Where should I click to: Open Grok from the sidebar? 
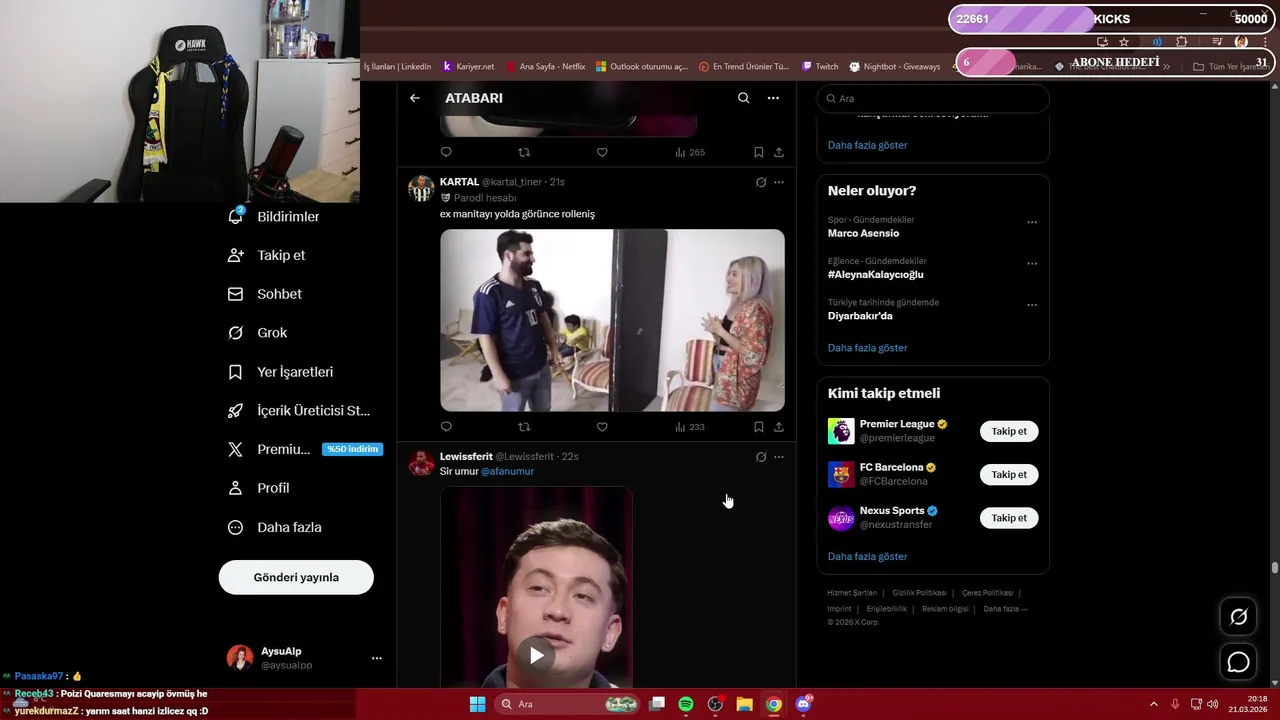pos(258,333)
